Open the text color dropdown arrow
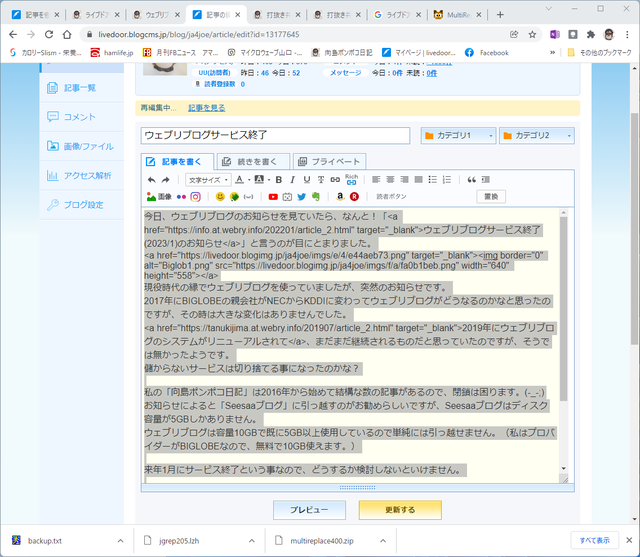This screenshot has height=557, width=640. tap(249, 180)
